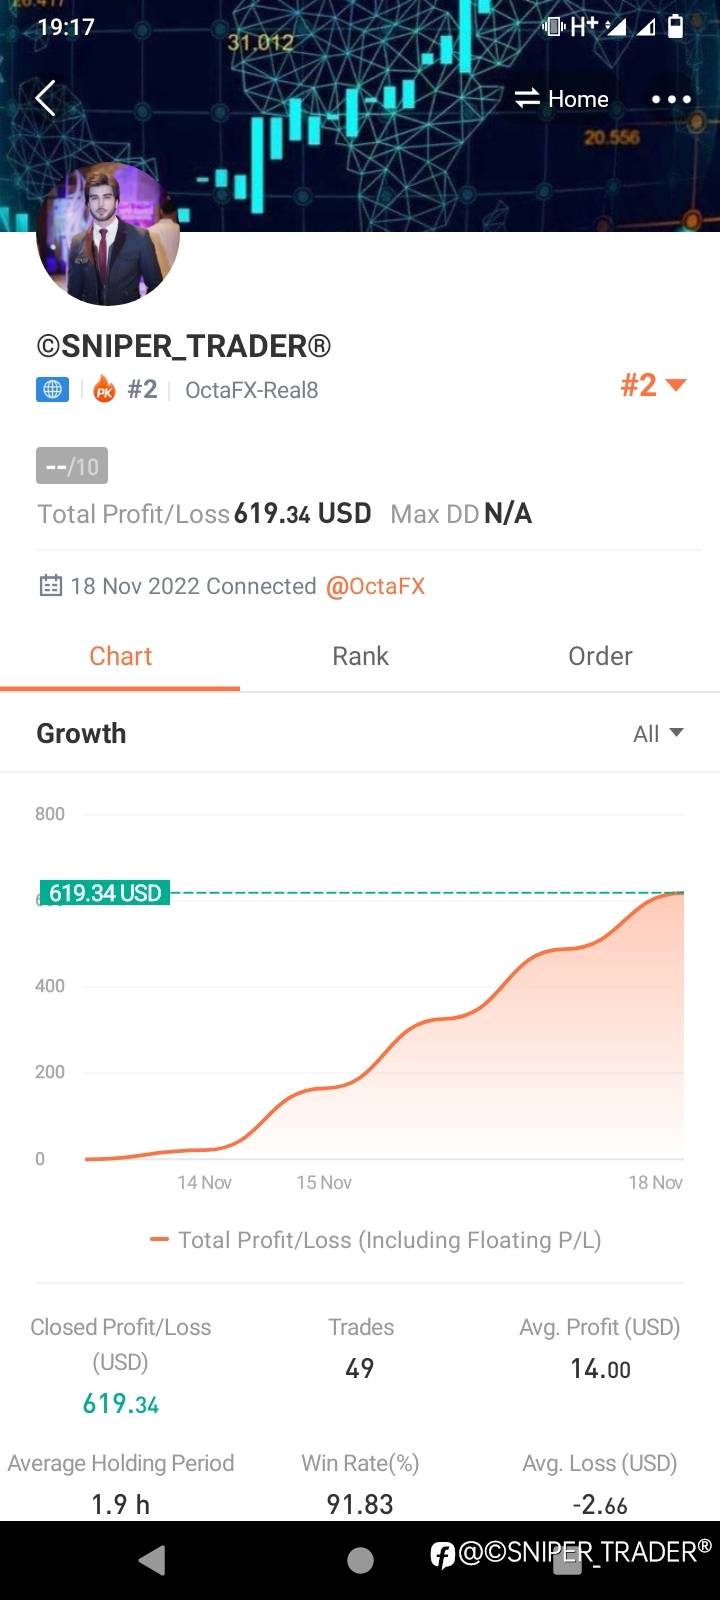This screenshot has height=1600, width=720.
Task: Tap the 619.34 USD chart value marker
Action: coord(105,893)
